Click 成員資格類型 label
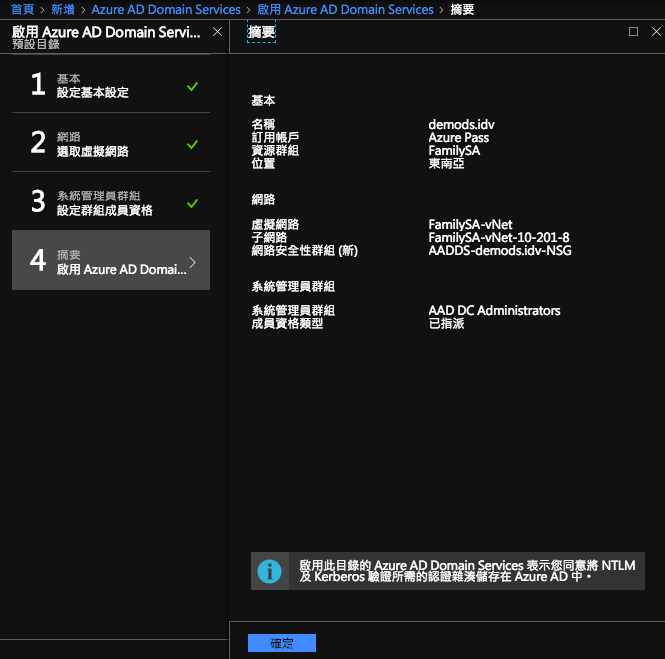Screen dimensions: 665x659 click(x=287, y=324)
